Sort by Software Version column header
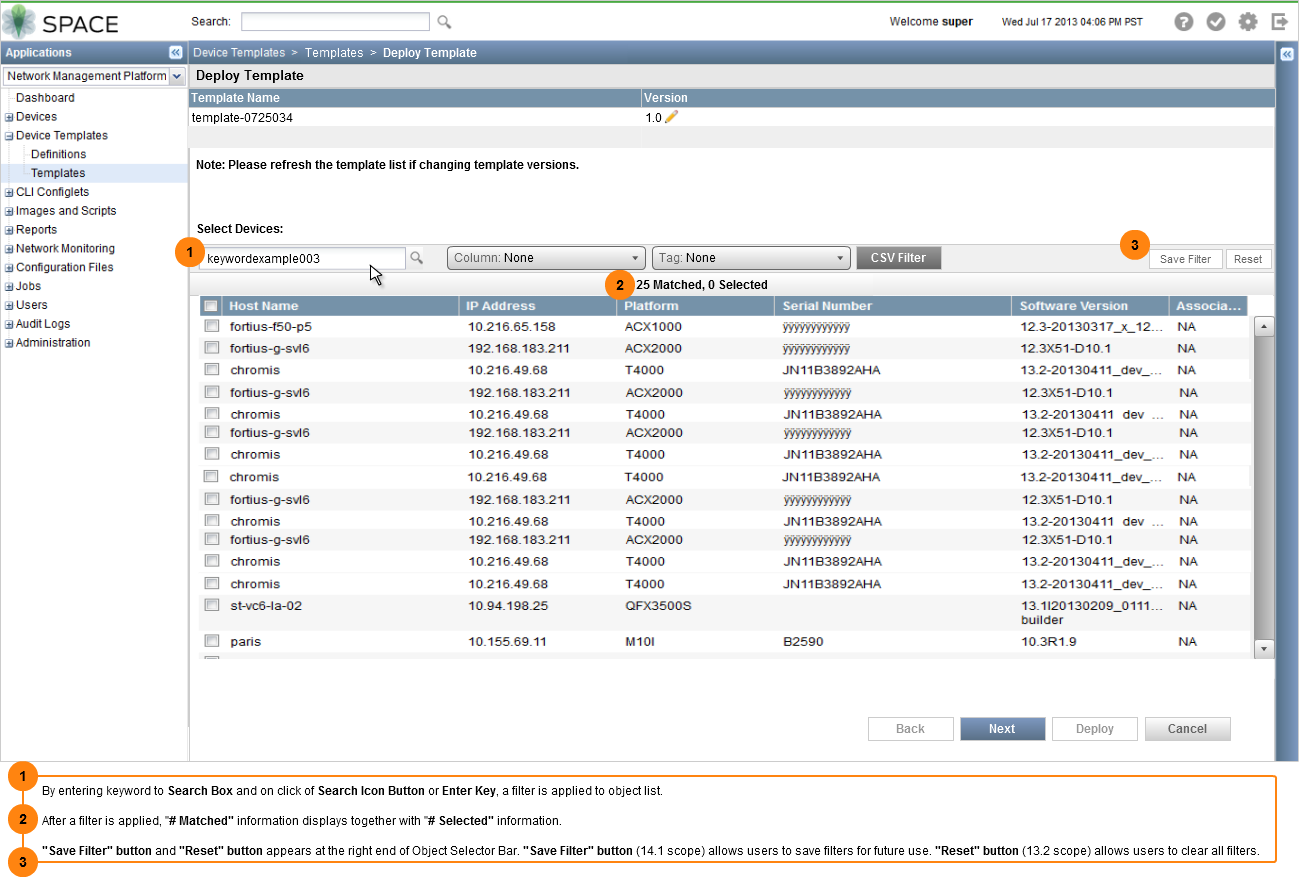The image size is (1299, 877). (1090, 306)
